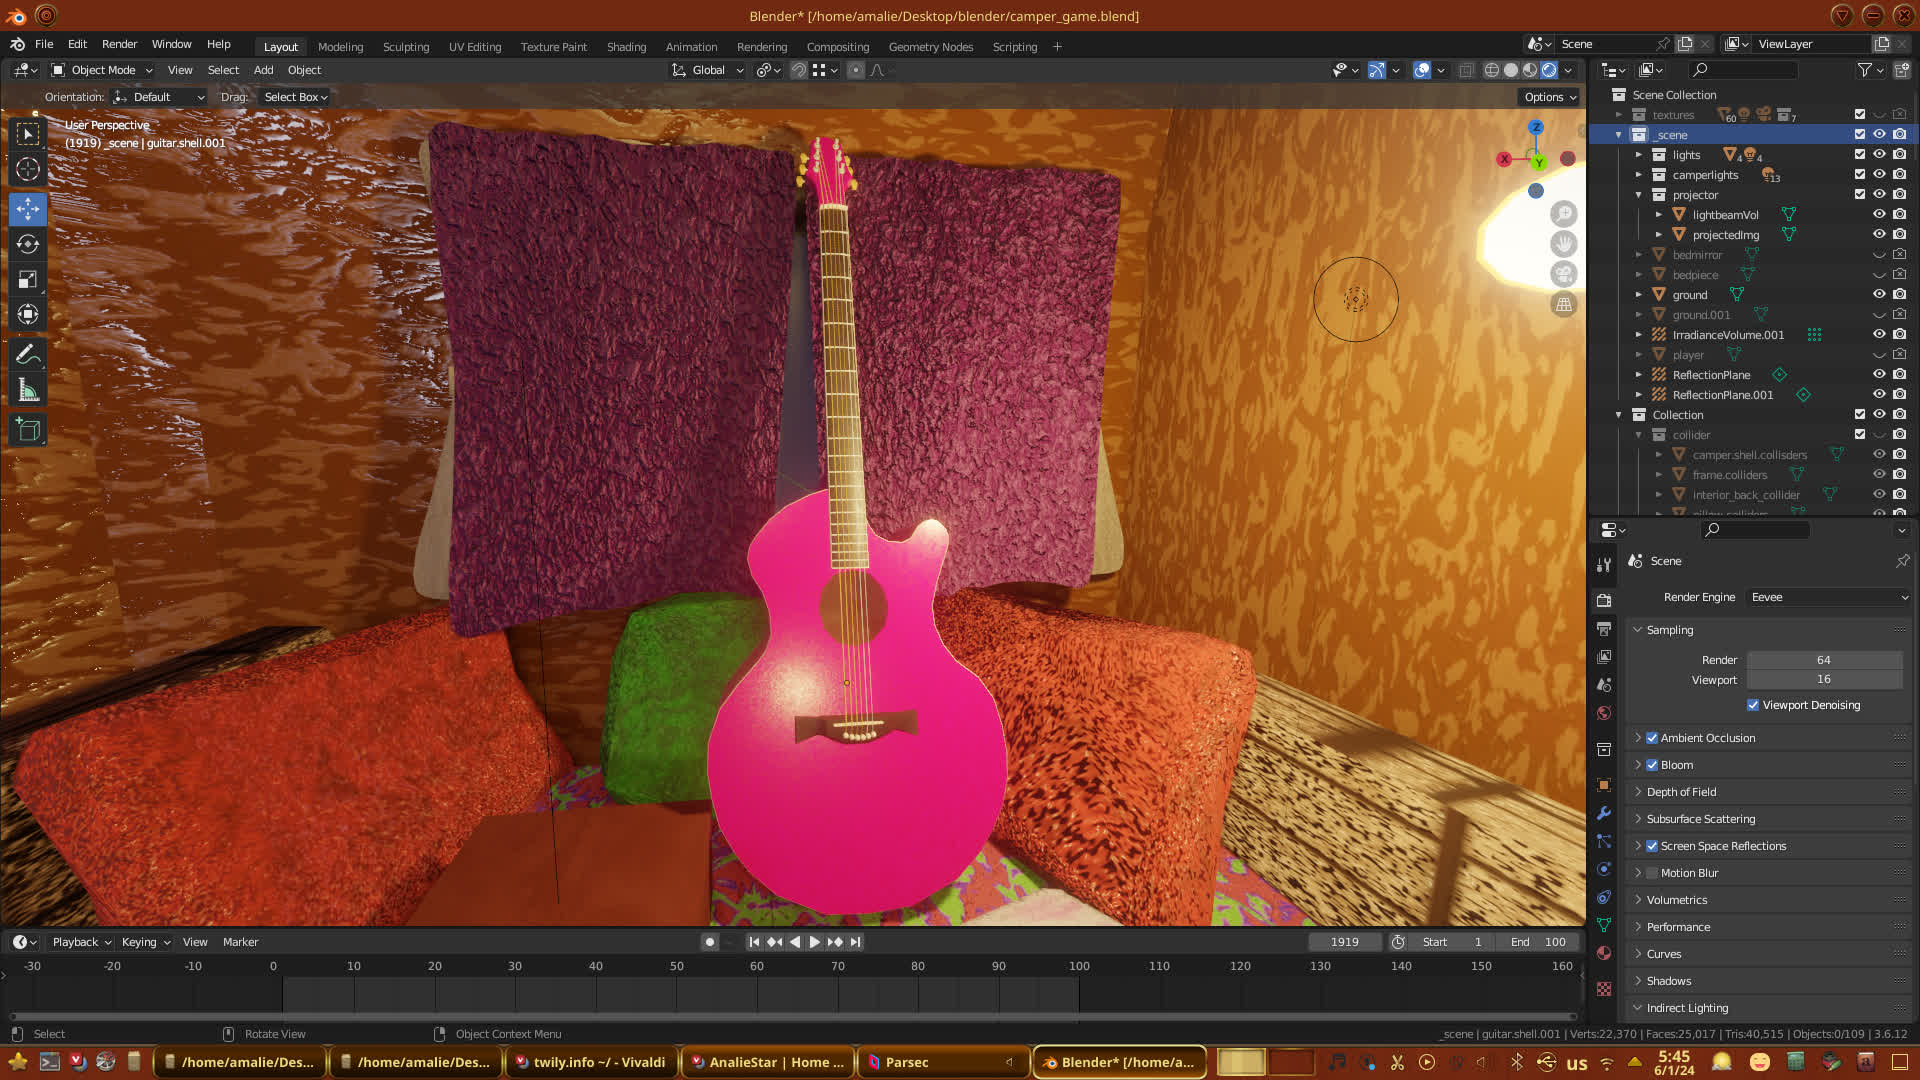
Task: Toggle camera view gizmo button
Action: tap(1564, 274)
